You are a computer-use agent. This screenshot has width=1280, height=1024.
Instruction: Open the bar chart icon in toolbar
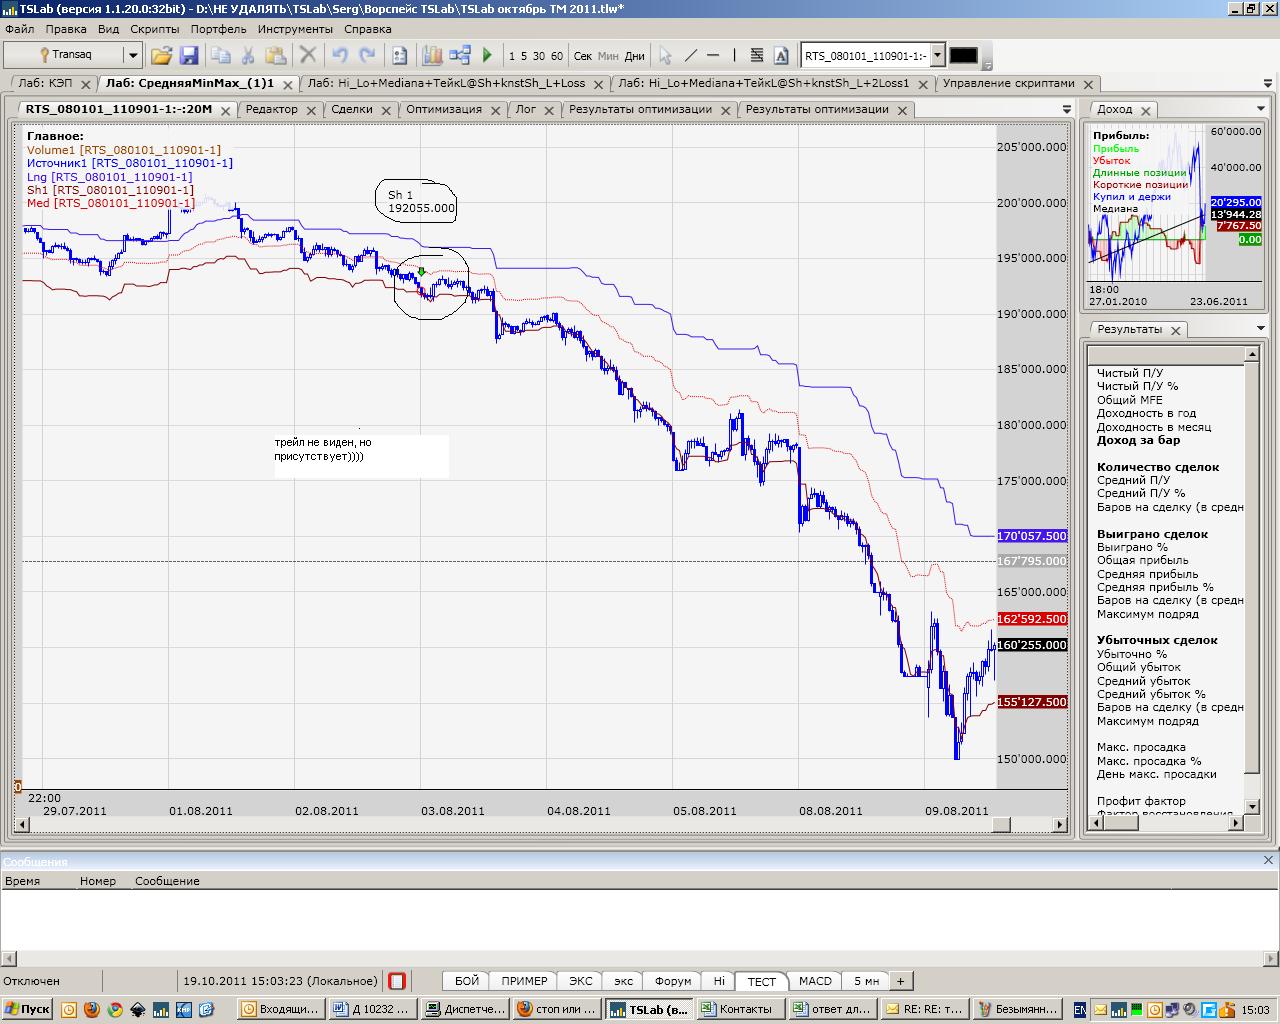tap(432, 56)
